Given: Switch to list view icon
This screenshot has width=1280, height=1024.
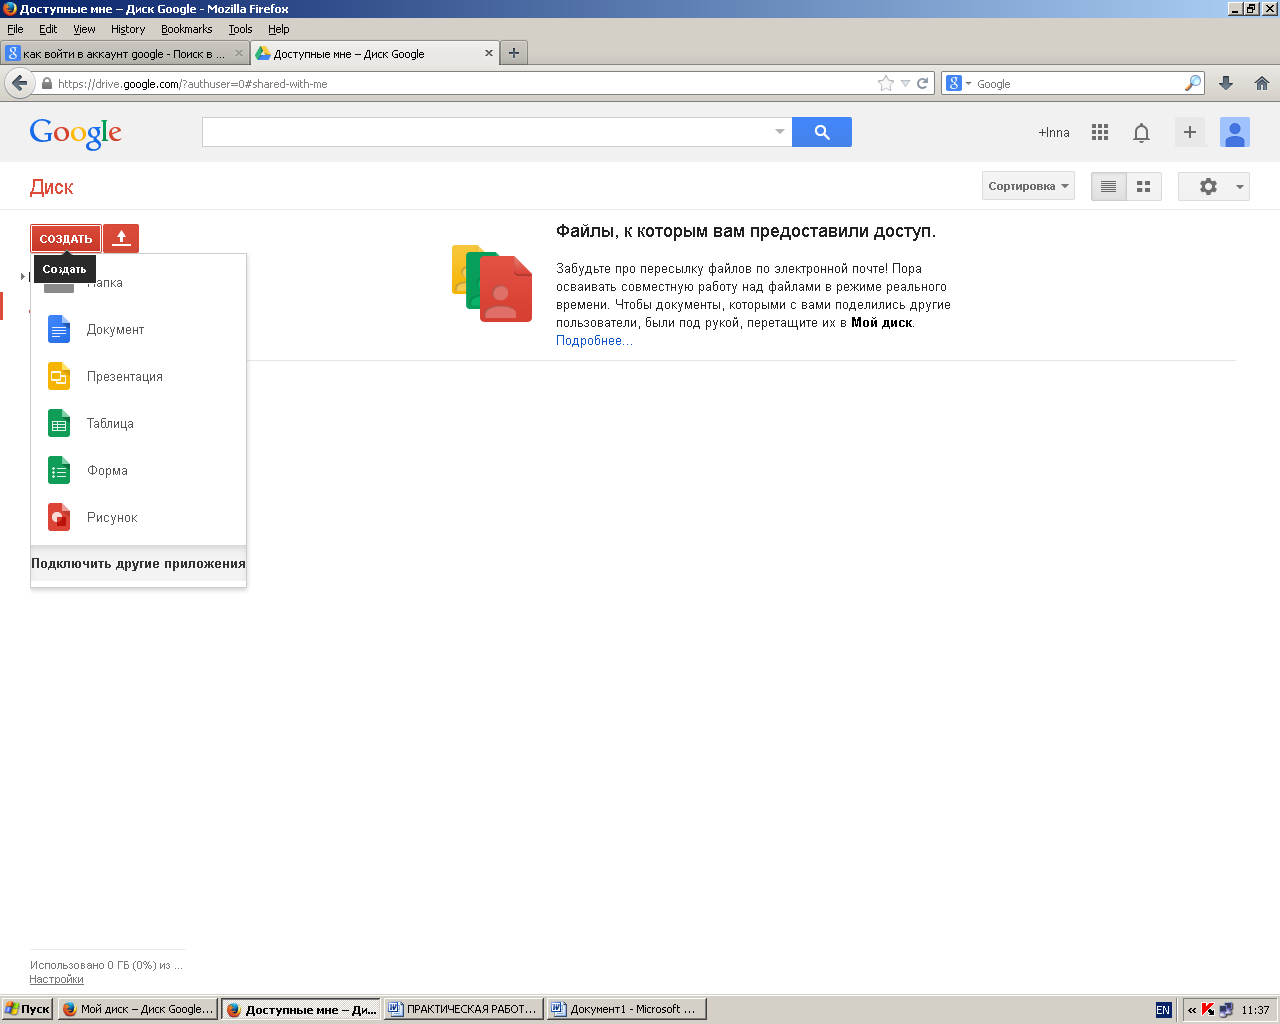Looking at the screenshot, I should tap(1108, 186).
